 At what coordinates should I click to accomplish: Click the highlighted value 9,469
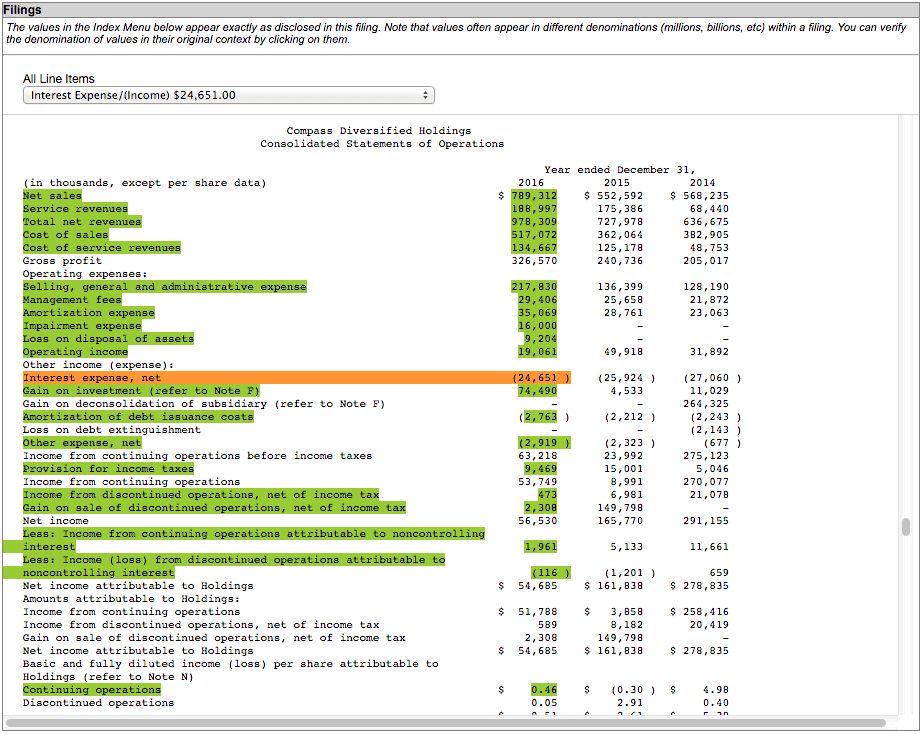click(540, 469)
